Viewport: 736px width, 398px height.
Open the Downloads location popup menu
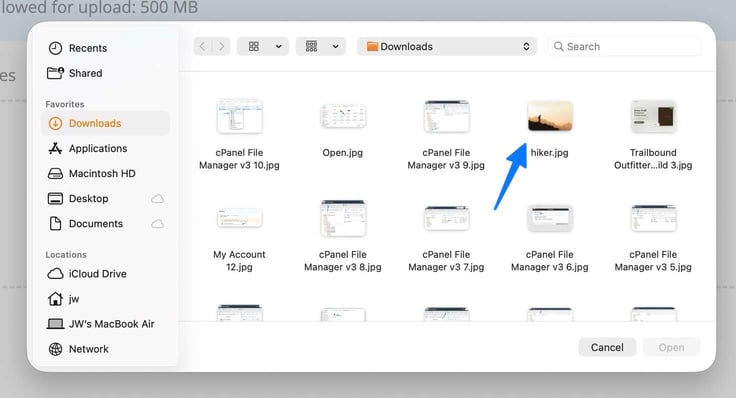point(447,46)
